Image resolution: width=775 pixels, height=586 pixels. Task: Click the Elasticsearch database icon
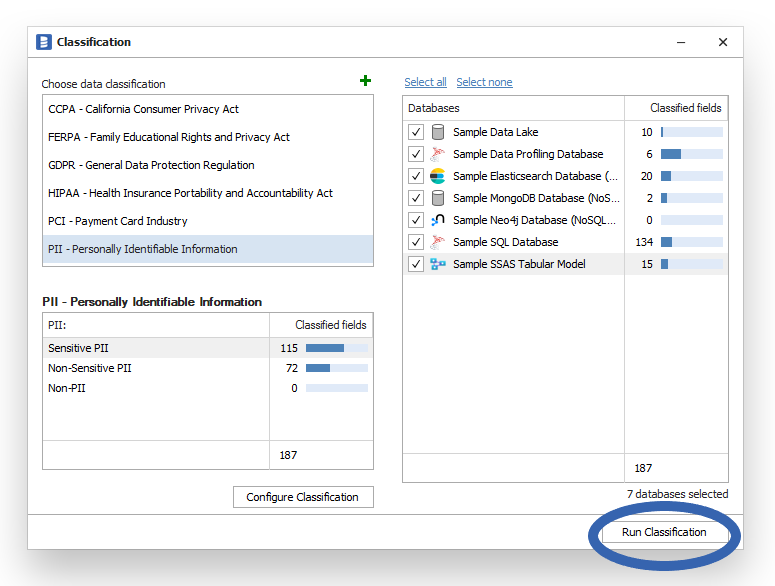[437, 176]
